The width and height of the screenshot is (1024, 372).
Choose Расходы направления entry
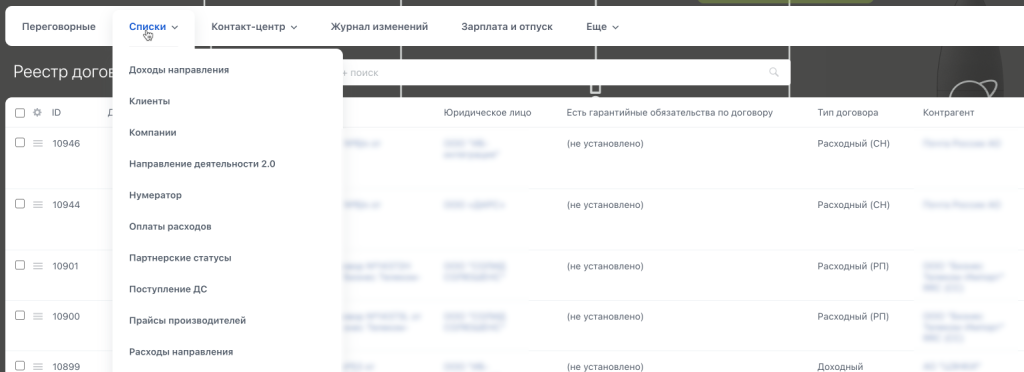point(181,352)
